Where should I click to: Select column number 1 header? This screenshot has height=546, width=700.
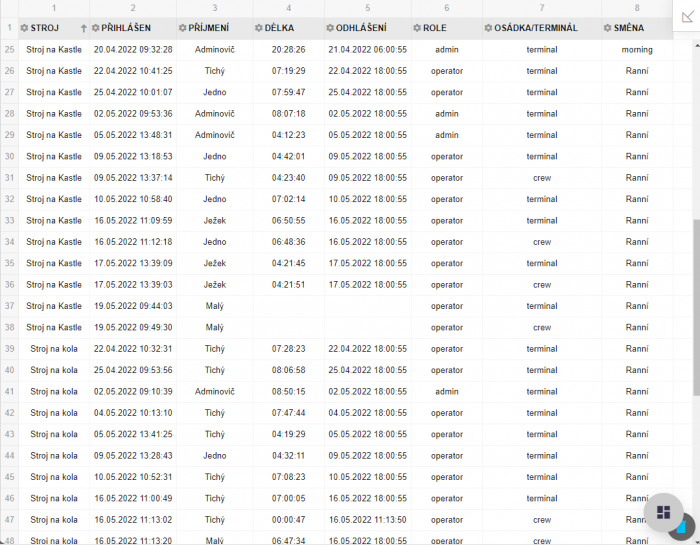click(x=54, y=8)
